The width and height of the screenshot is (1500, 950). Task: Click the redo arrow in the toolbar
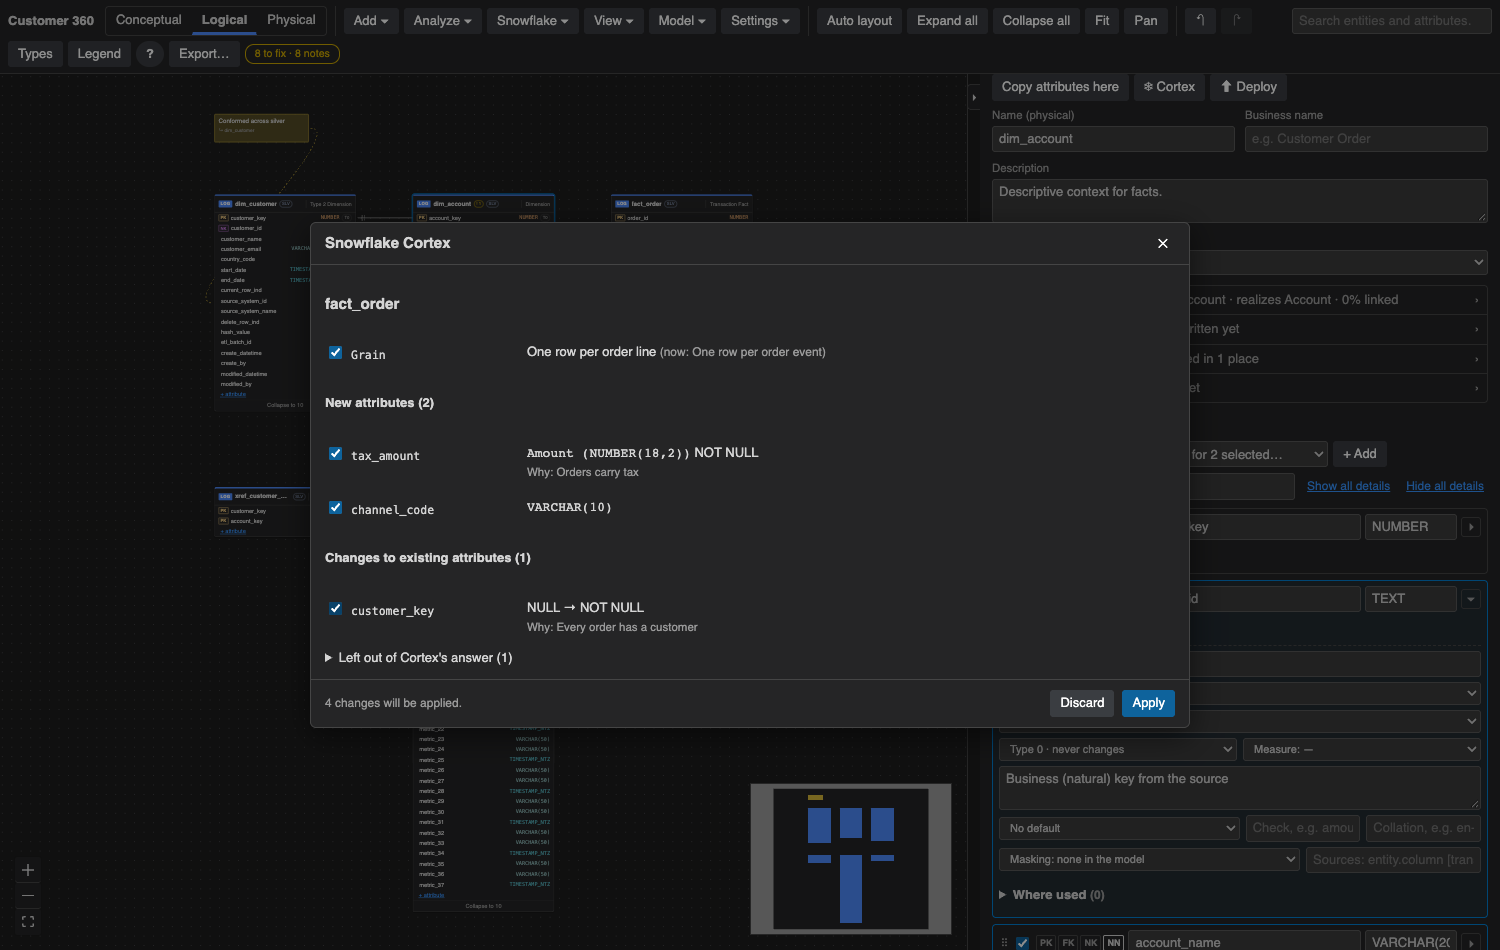click(1237, 20)
